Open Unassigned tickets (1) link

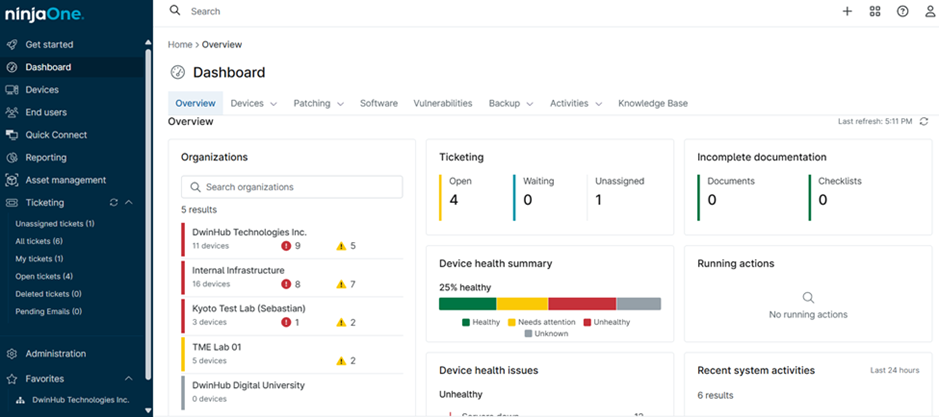[55, 224]
